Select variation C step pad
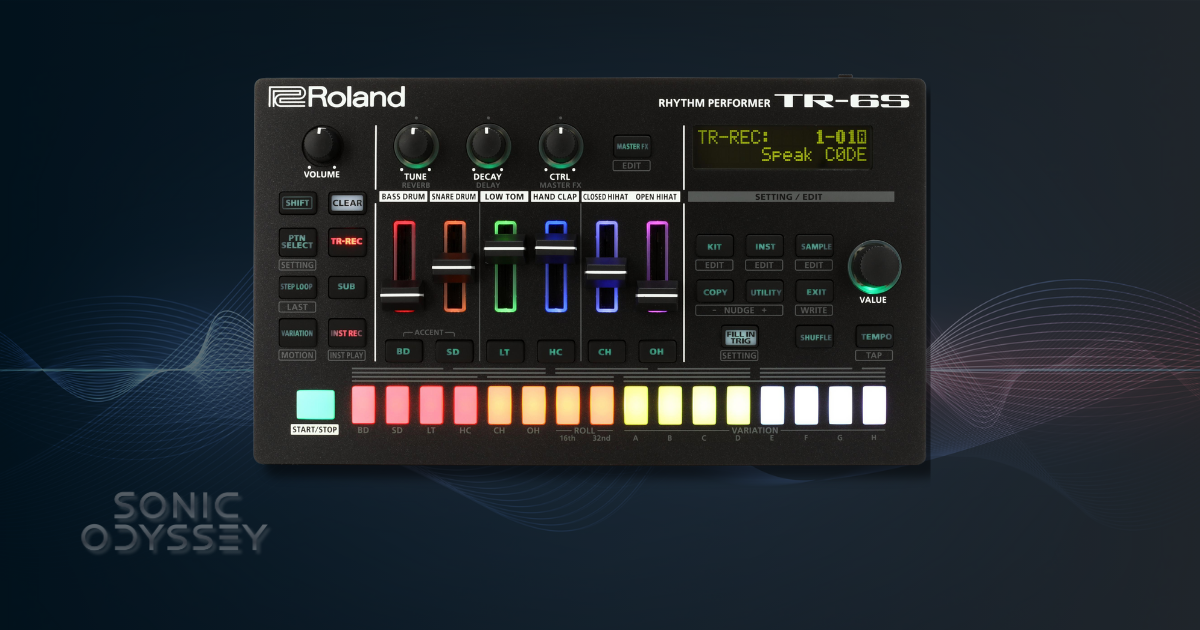 tap(704, 405)
